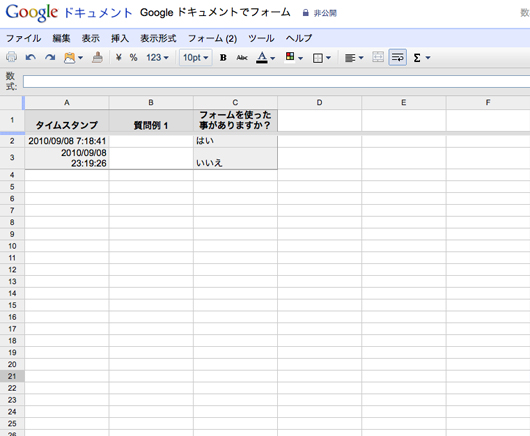The image size is (530, 436).
Task: Select column A header
Action: (67, 102)
